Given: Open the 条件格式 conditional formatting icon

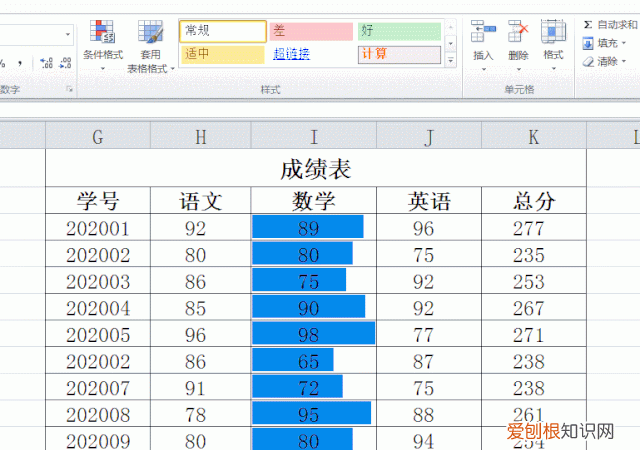Looking at the screenshot, I should (x=102, y=32).
